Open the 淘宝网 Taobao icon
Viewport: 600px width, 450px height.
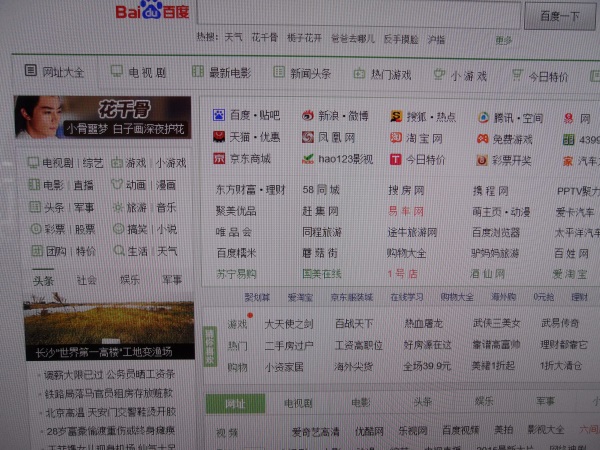(x=396, y=137)
